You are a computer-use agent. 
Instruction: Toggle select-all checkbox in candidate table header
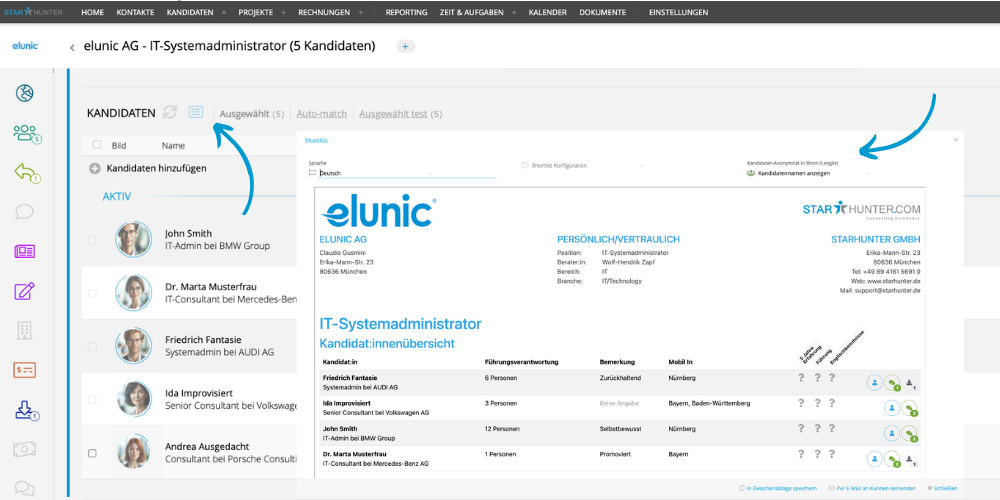click(97, 145)
